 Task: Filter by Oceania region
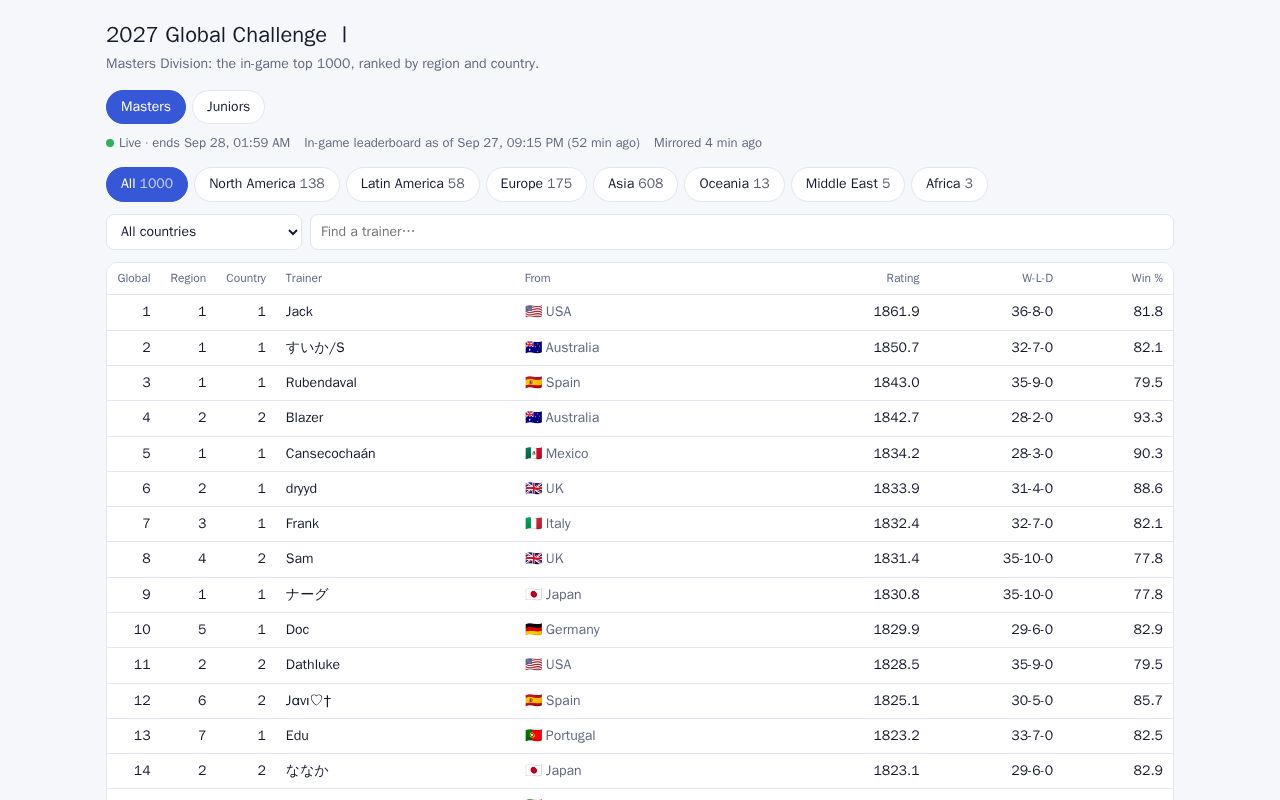coord(734,184)
